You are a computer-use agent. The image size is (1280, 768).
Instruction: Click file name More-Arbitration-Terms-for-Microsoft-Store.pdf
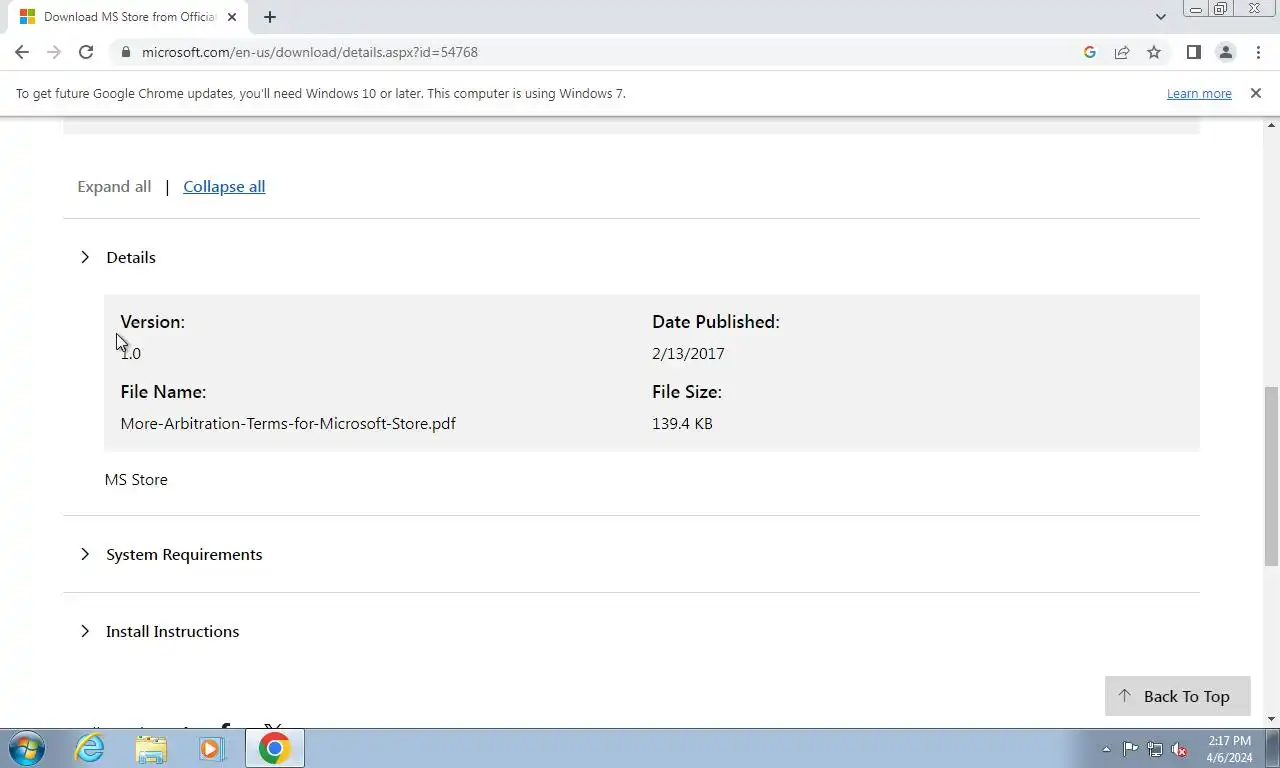[288, 423]
